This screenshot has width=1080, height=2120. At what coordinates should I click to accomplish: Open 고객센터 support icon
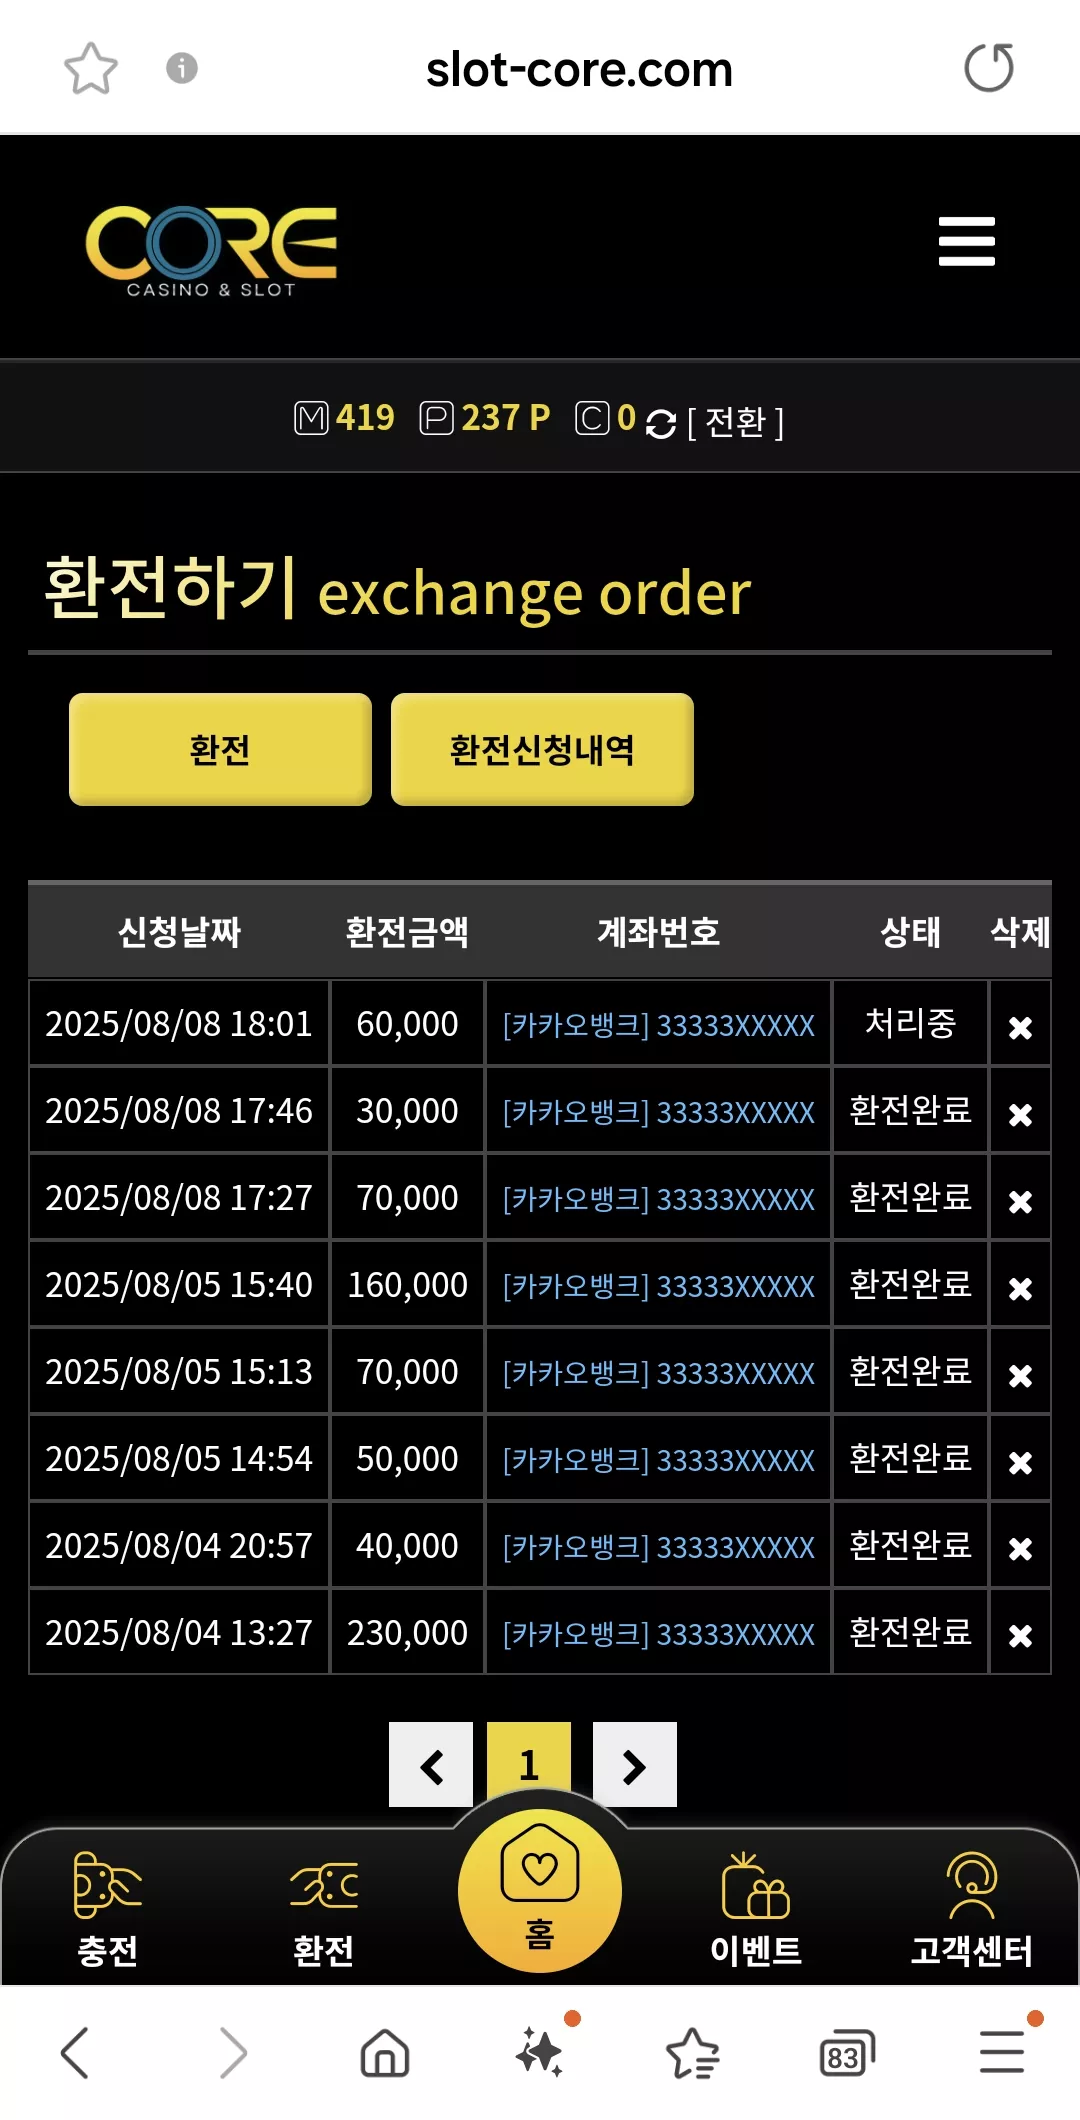point(971,1909)
